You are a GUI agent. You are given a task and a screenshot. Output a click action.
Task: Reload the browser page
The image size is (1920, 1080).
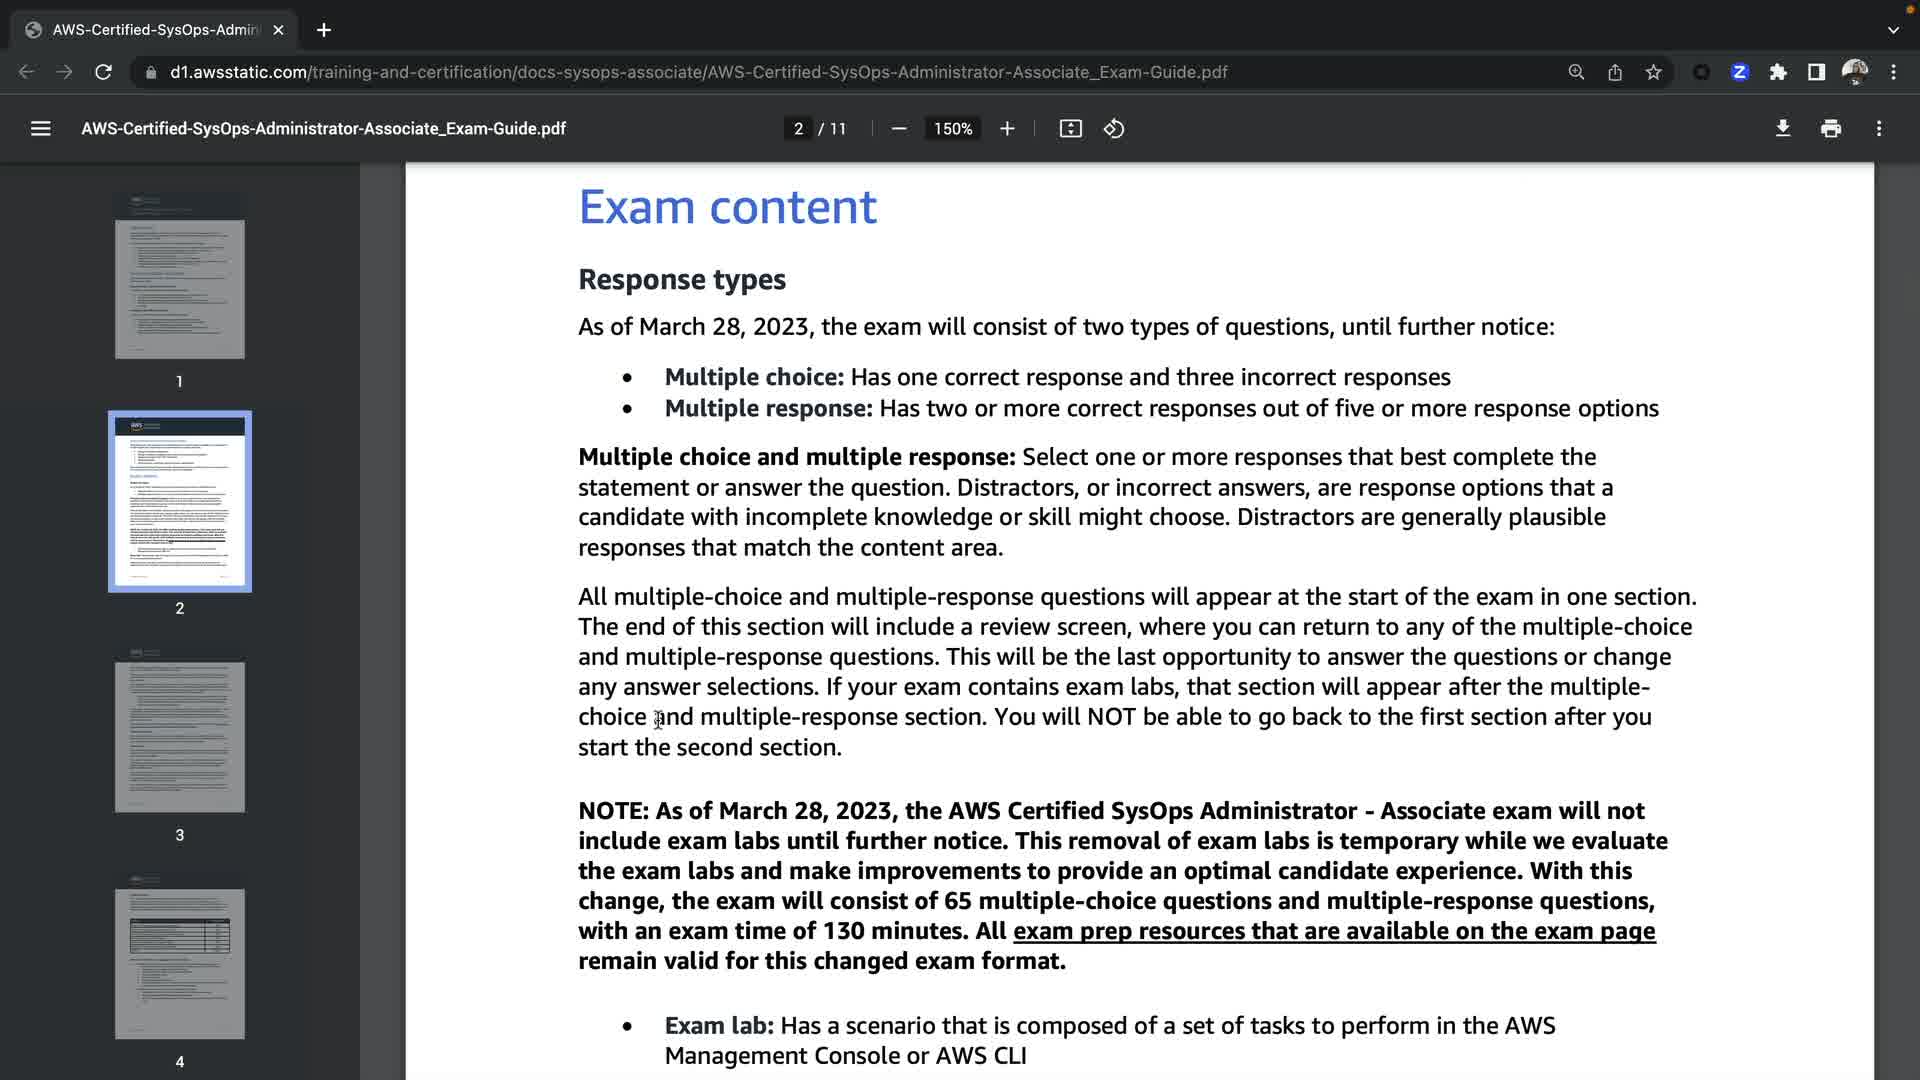coord(103,72)
